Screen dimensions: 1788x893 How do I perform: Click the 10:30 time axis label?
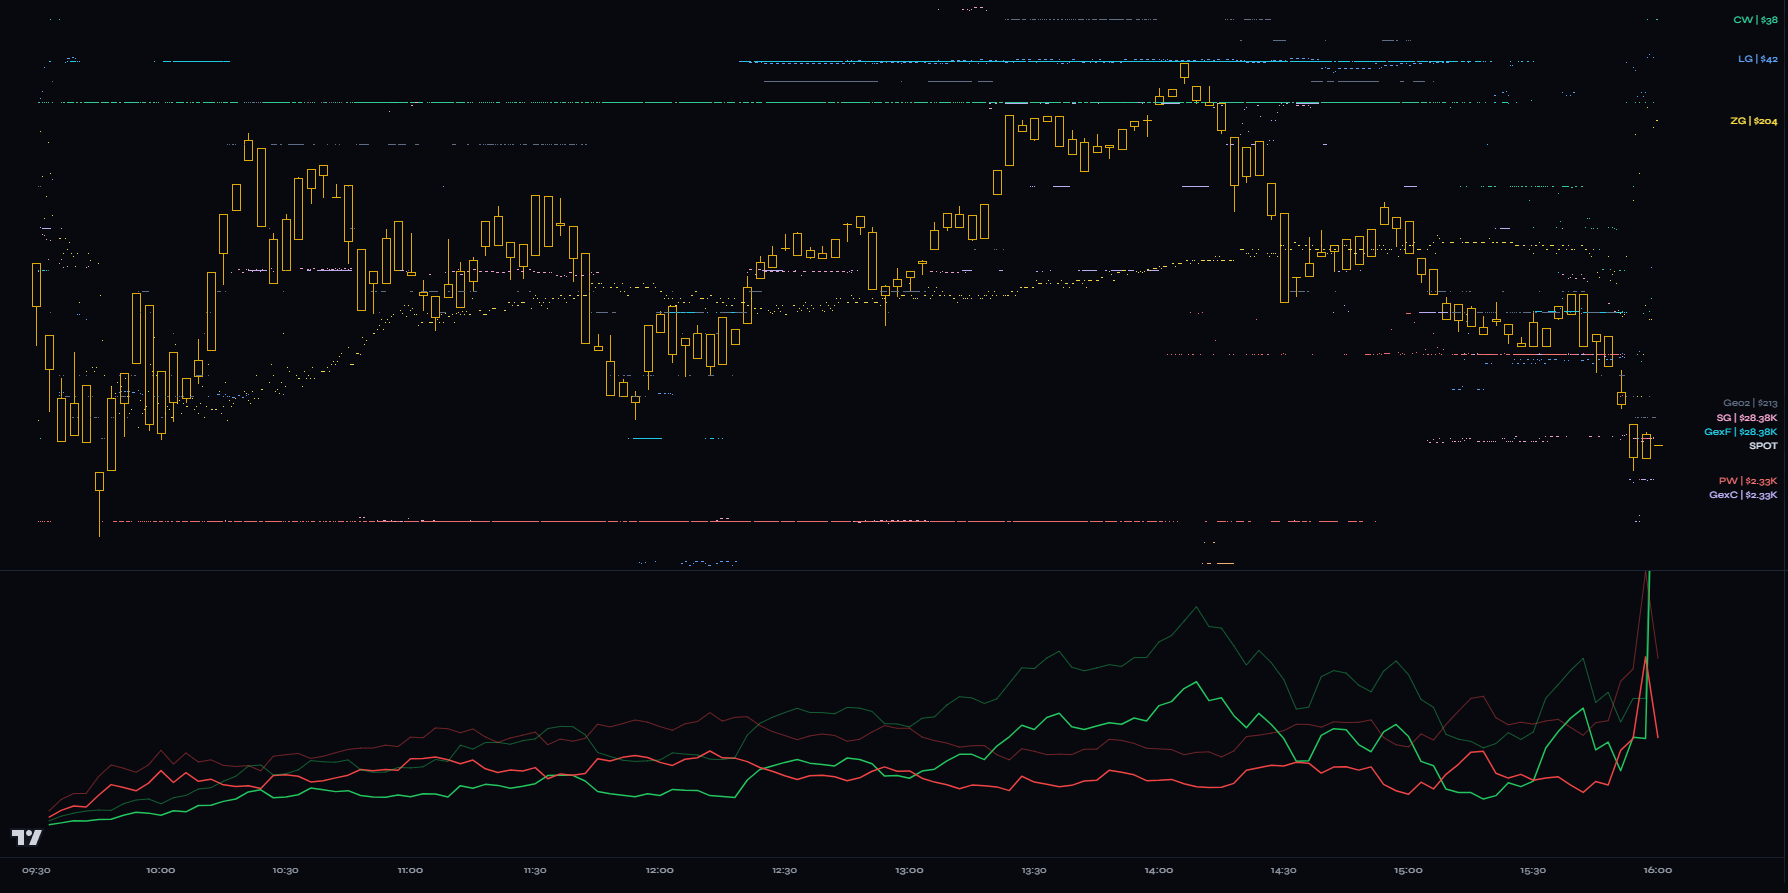(285, 870)
